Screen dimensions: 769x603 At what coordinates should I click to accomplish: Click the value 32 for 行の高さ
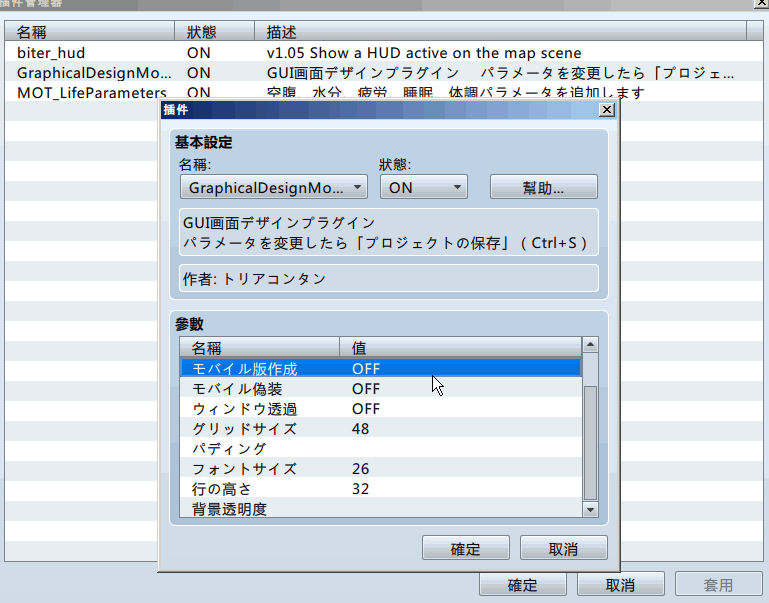360,489
